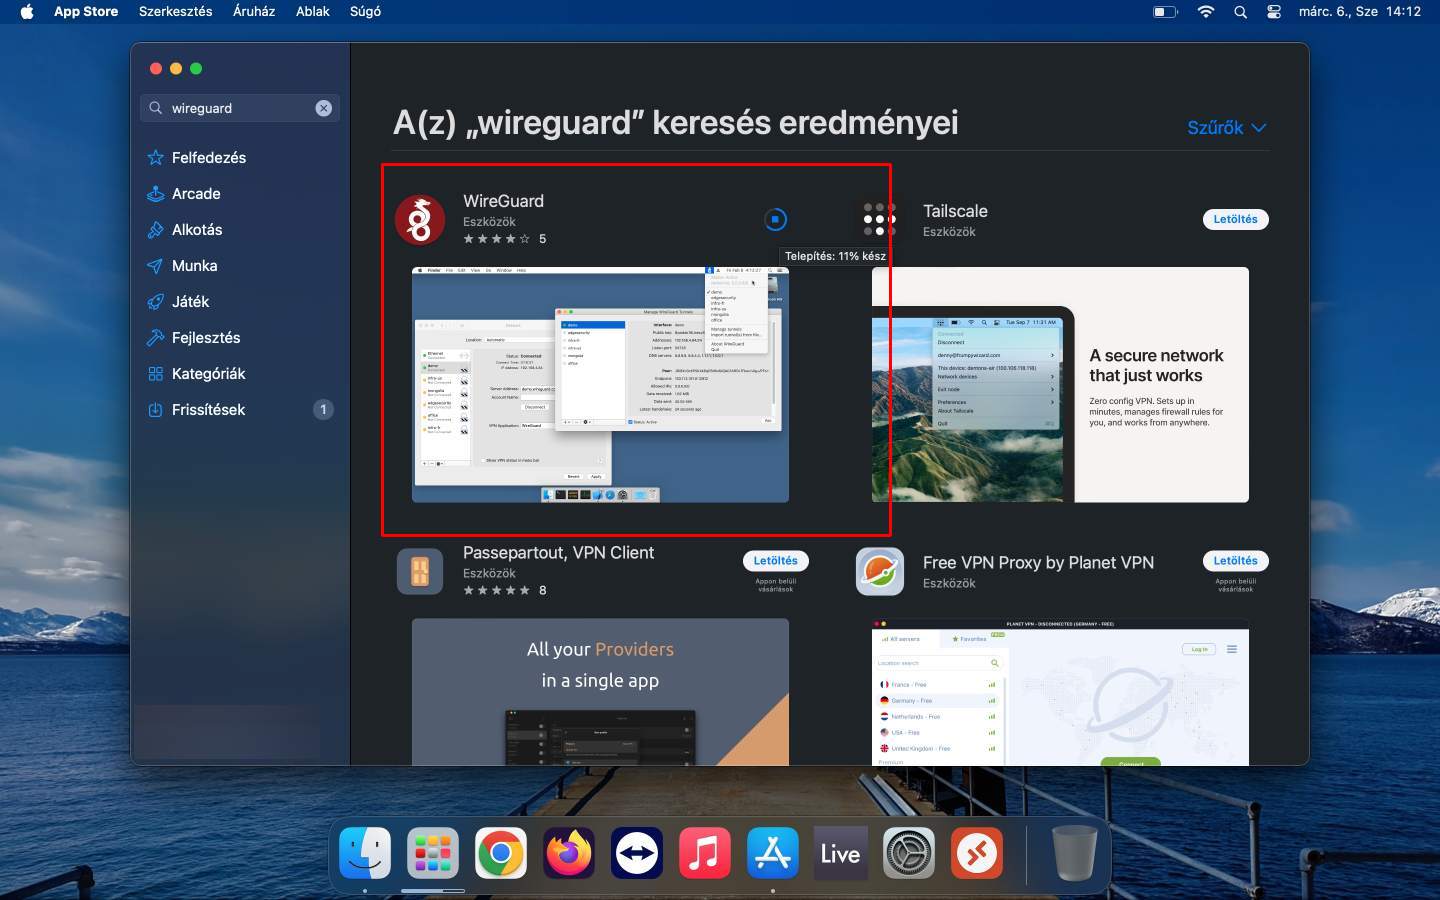
Task: Open Control Center in menu bar
Action: [1274, 12]
